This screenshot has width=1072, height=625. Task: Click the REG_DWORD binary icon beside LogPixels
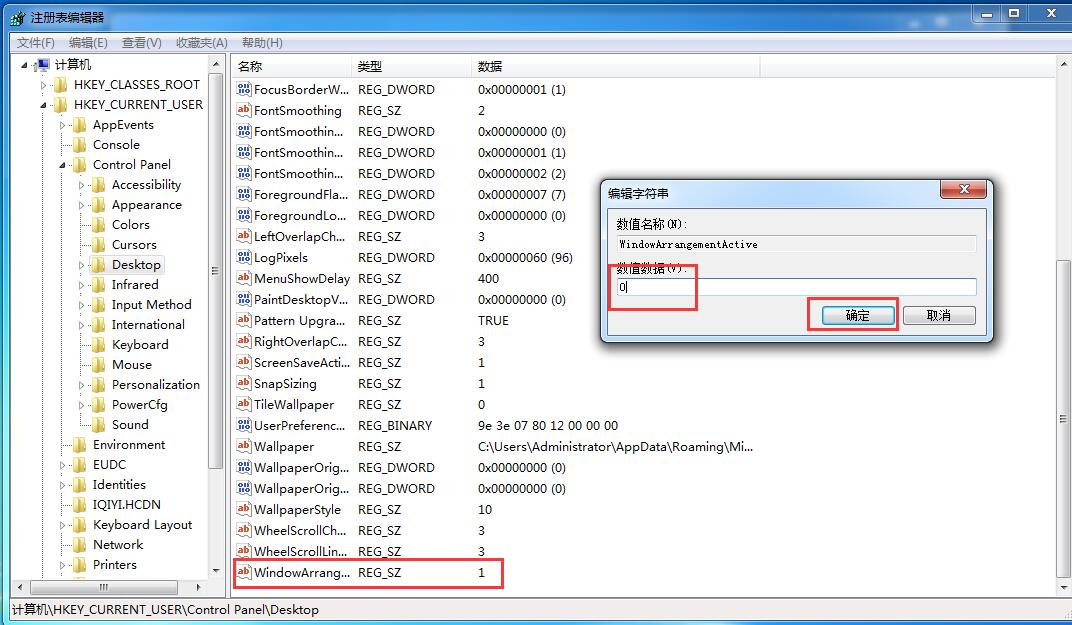click(x=243, y=257)
